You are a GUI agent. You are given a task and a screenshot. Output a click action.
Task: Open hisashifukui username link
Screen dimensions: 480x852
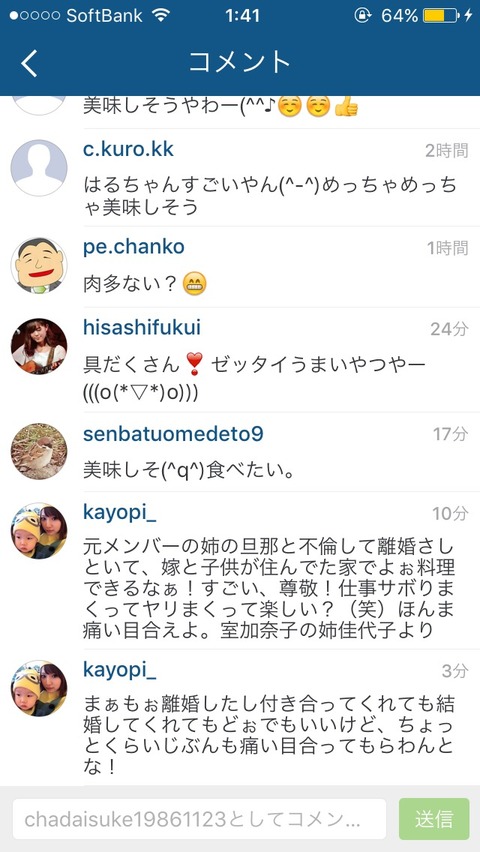[x=142, y=328]
